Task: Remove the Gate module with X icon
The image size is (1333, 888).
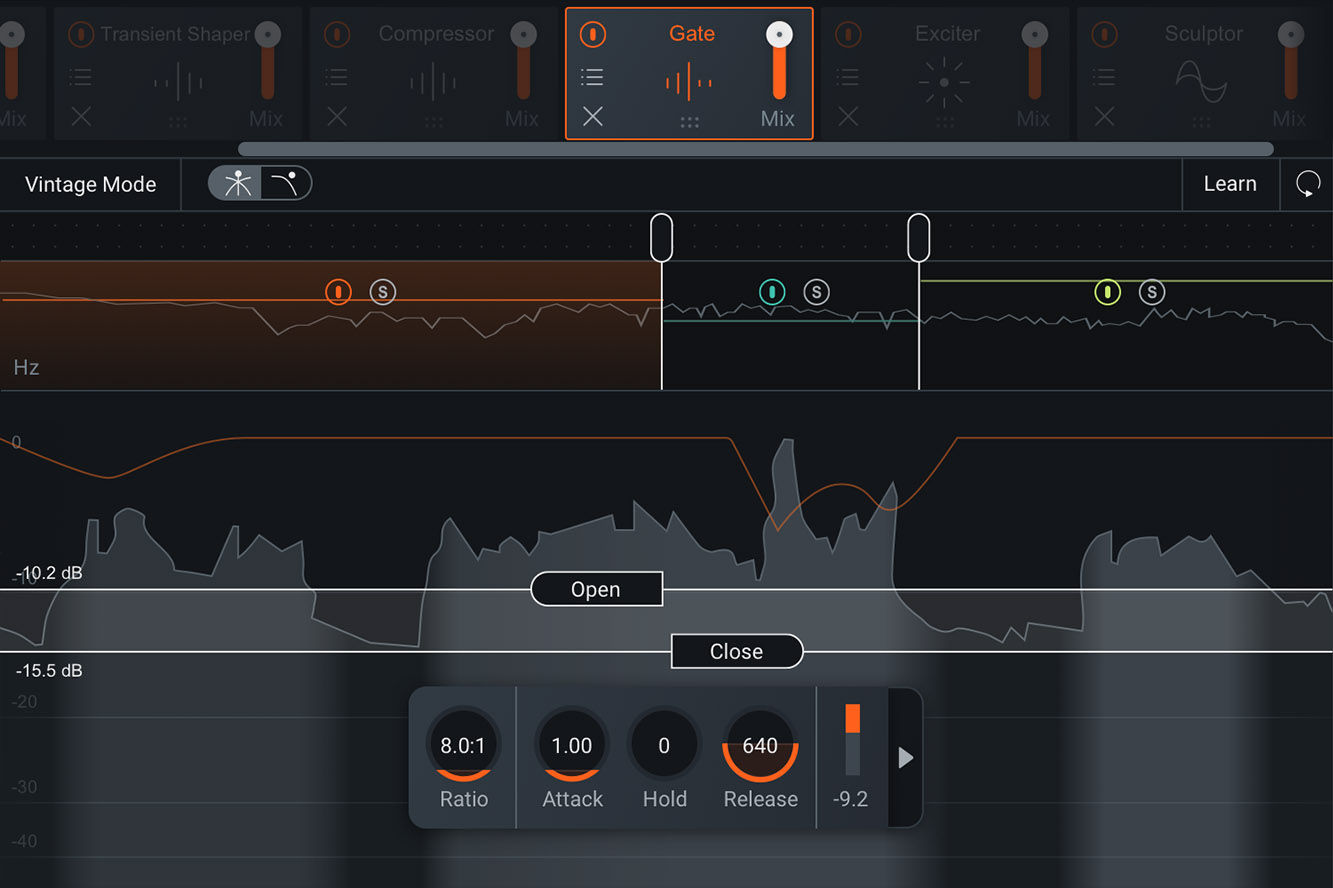Action: [593, 117]
